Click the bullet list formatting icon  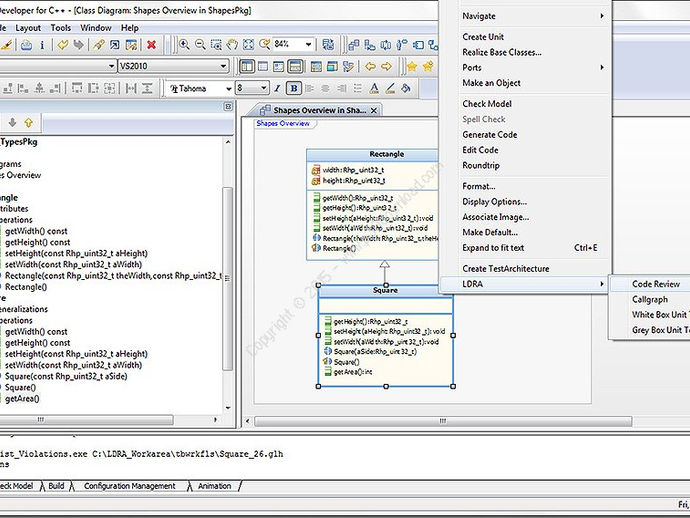click(x=358, y=88)
